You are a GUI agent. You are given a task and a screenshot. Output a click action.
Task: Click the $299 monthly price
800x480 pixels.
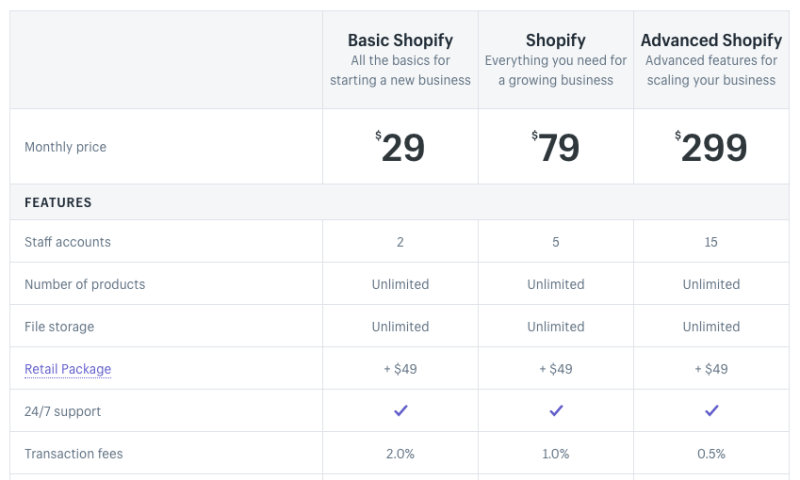[711, 147]
